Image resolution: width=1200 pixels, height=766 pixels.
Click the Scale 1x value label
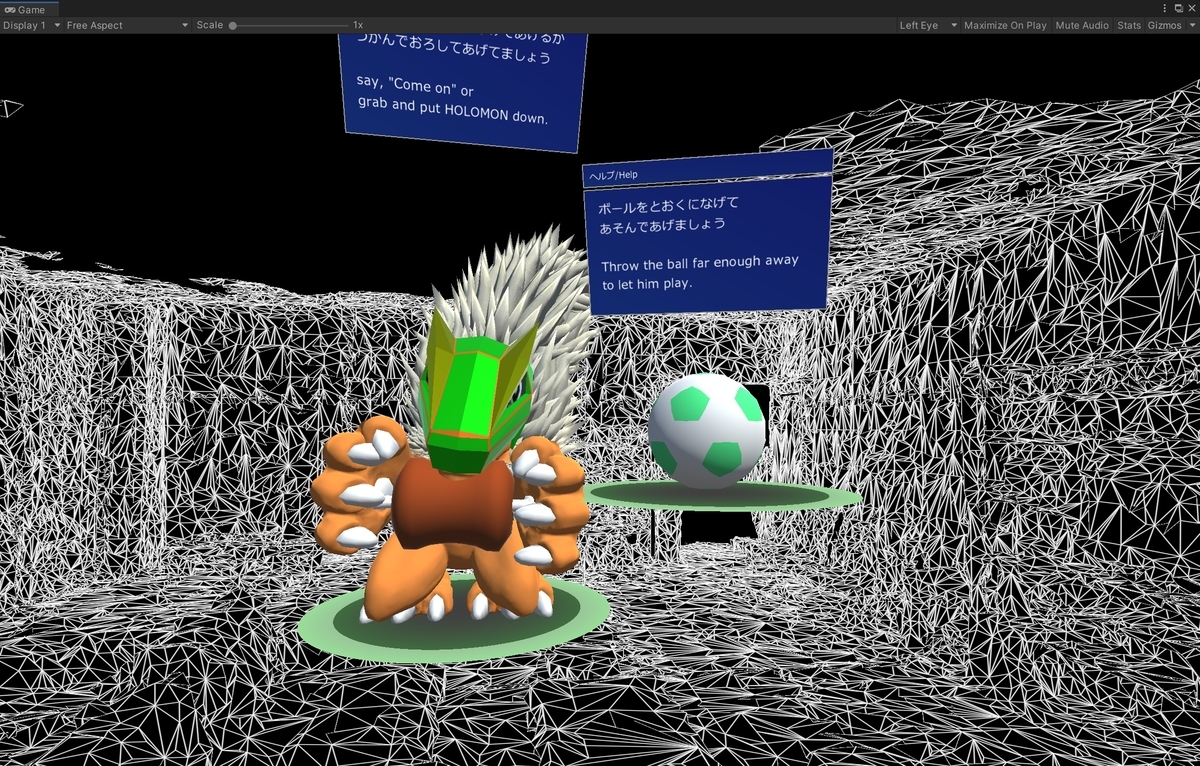point(358,25)
